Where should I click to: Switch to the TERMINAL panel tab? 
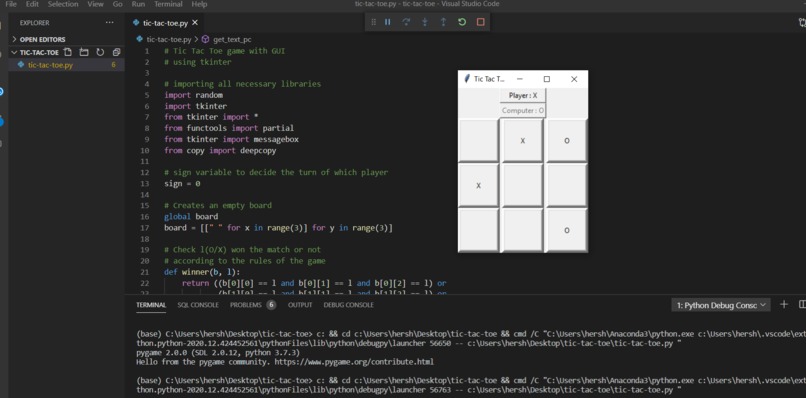click(x=151, y=305)
